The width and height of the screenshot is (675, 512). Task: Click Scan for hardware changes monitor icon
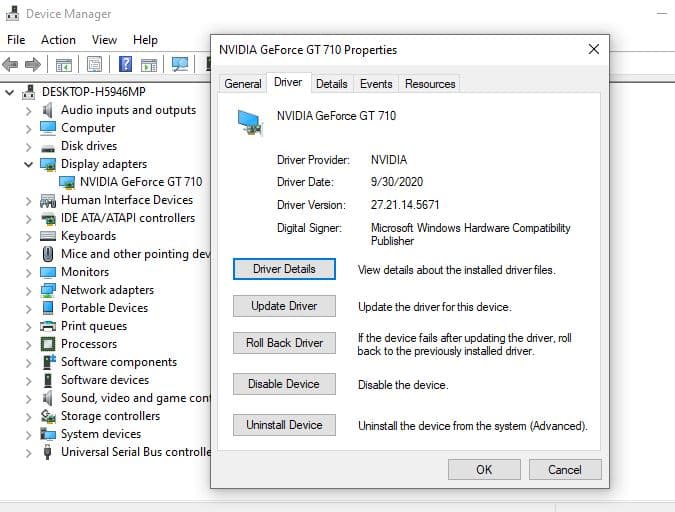click(x=180, y=65)
